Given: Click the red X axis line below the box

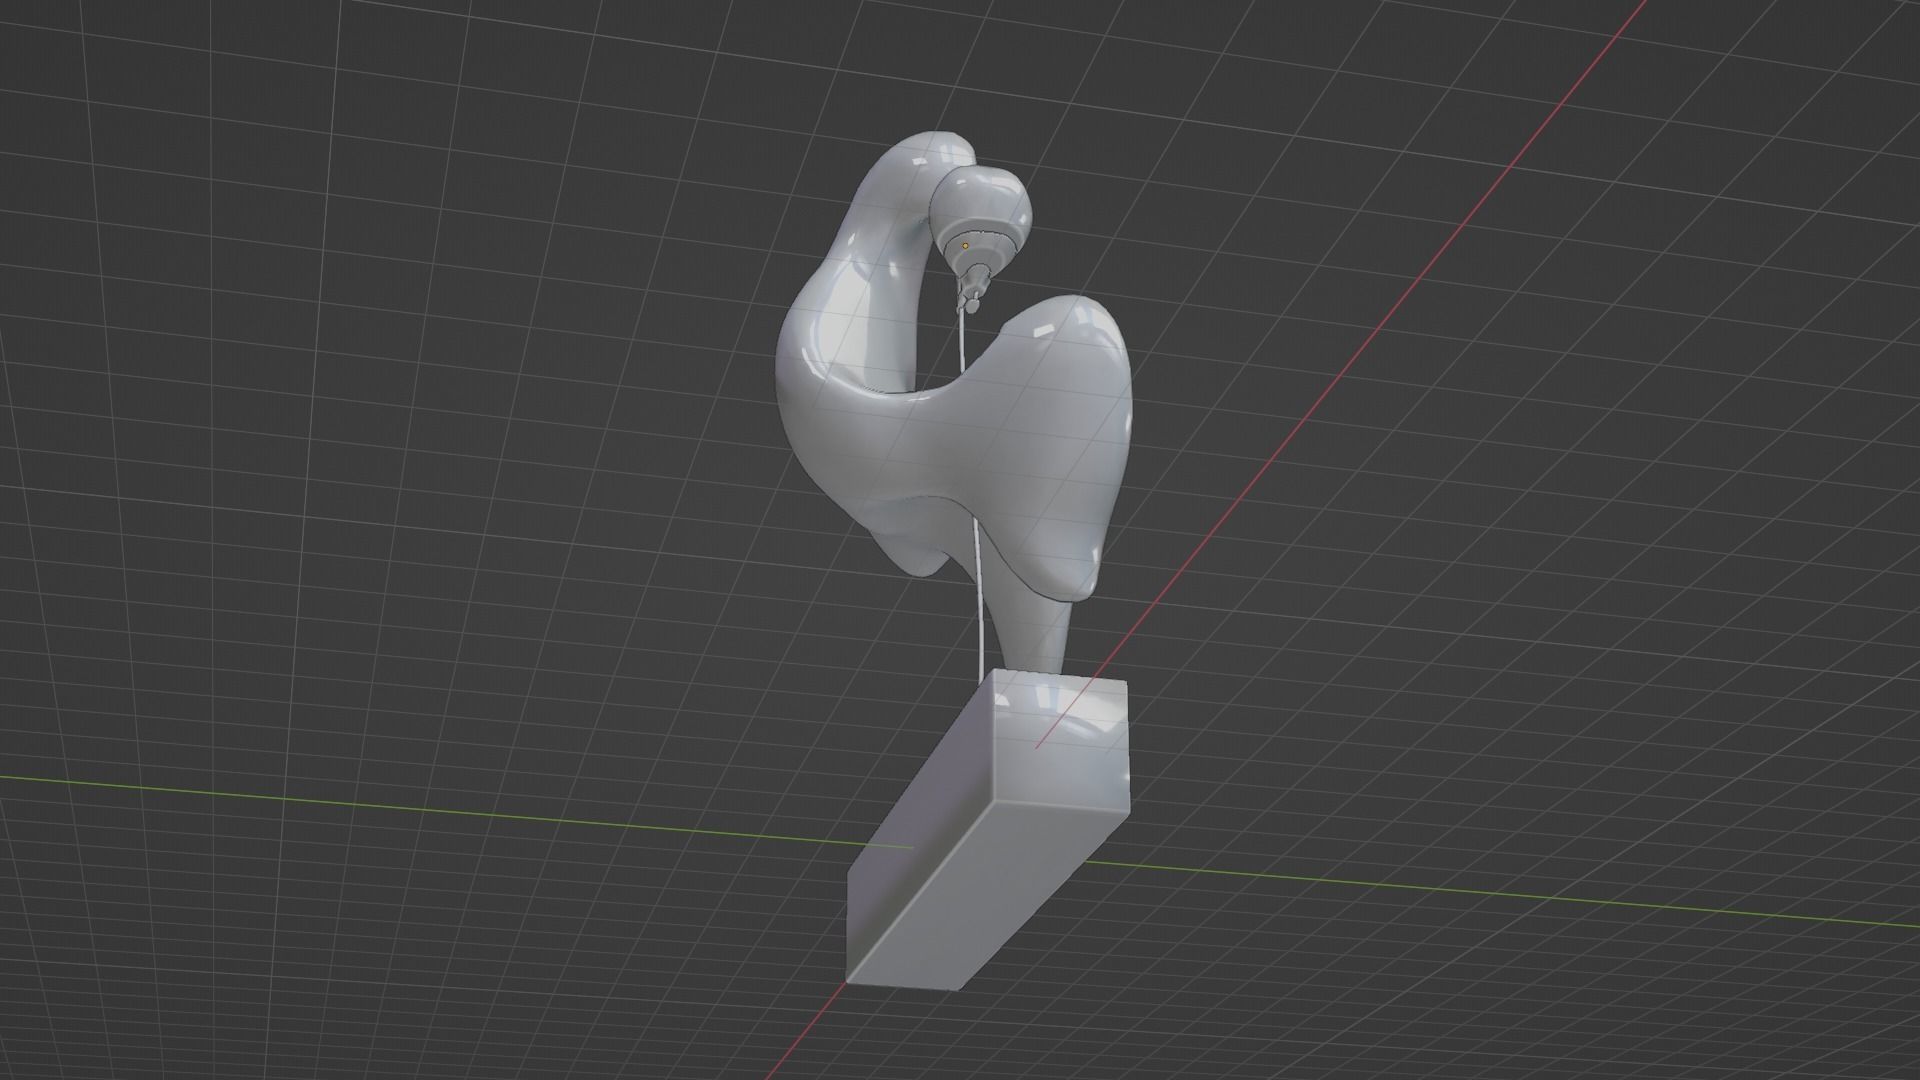Looking at the screenshot, I should [x=800, y=1040].
